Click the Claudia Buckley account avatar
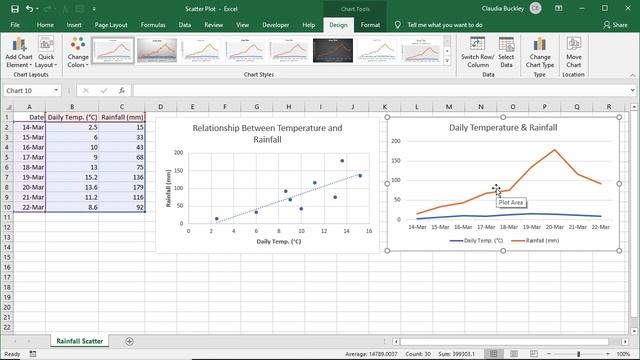640x360 pixels. 536,9
